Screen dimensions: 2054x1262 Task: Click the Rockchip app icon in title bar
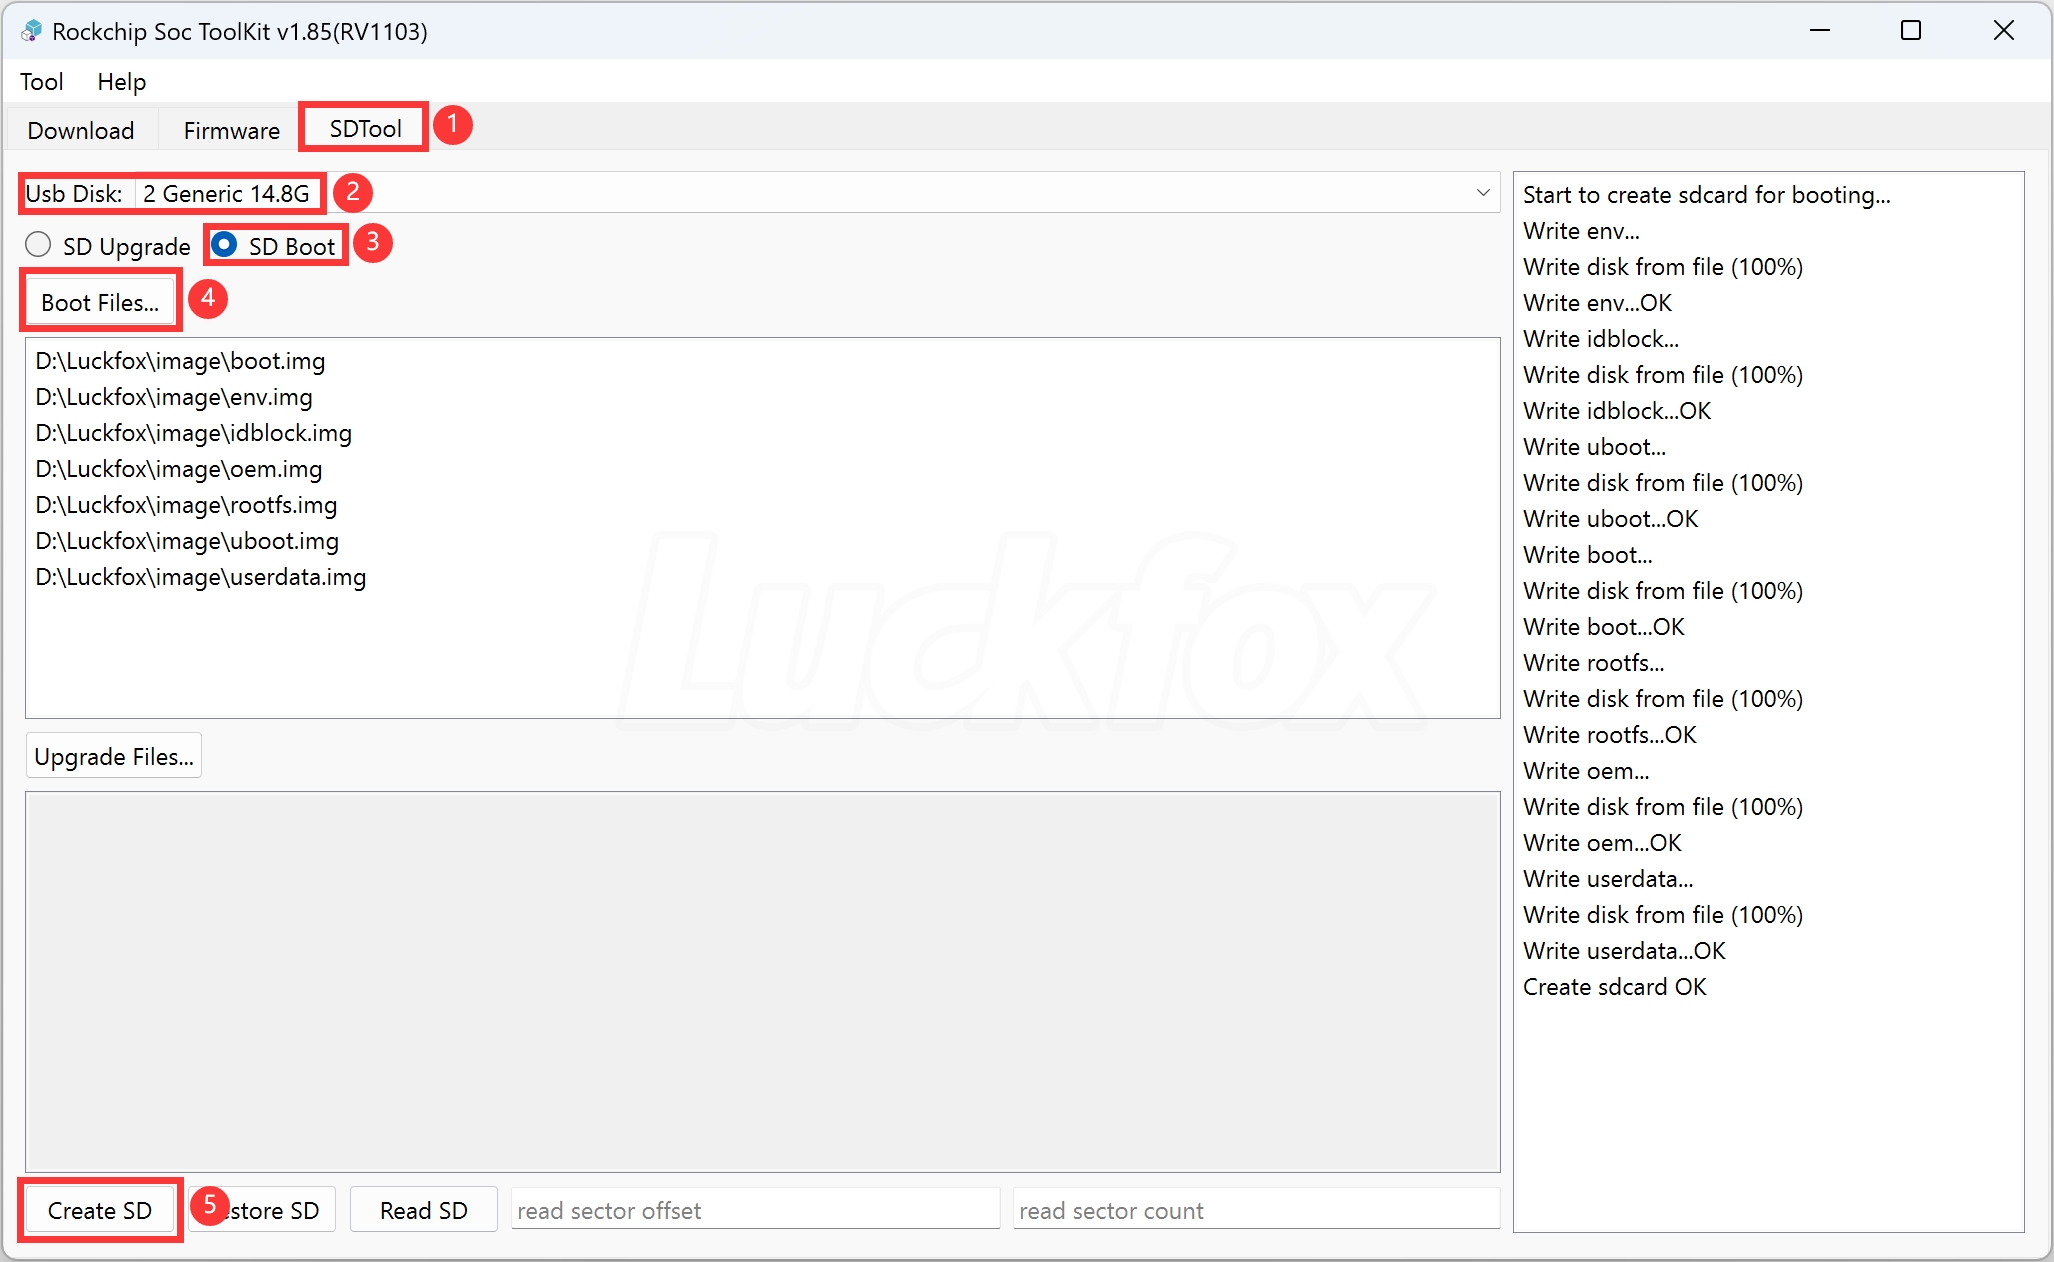(x=31, y=31)
